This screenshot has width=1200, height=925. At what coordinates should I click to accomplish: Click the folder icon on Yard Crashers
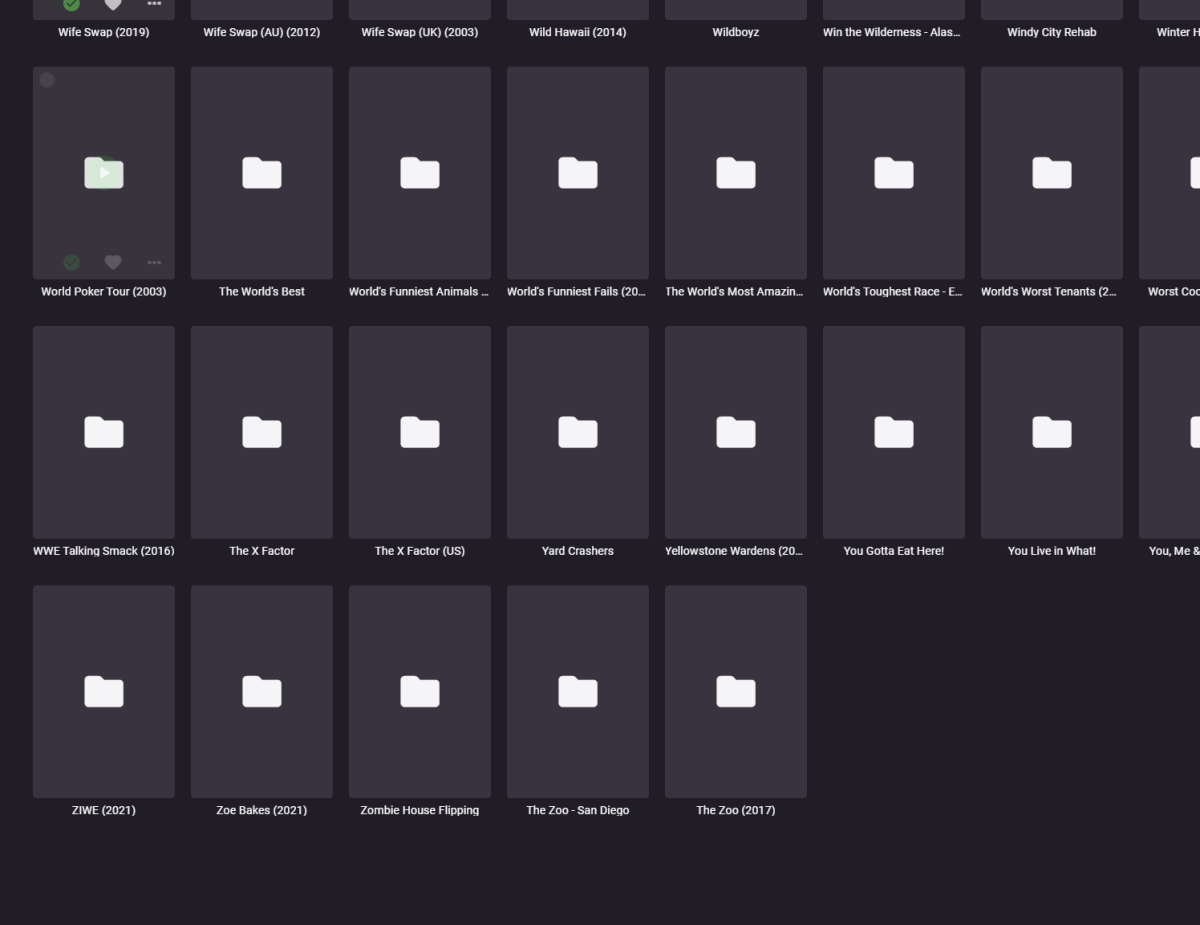point(578,432)
